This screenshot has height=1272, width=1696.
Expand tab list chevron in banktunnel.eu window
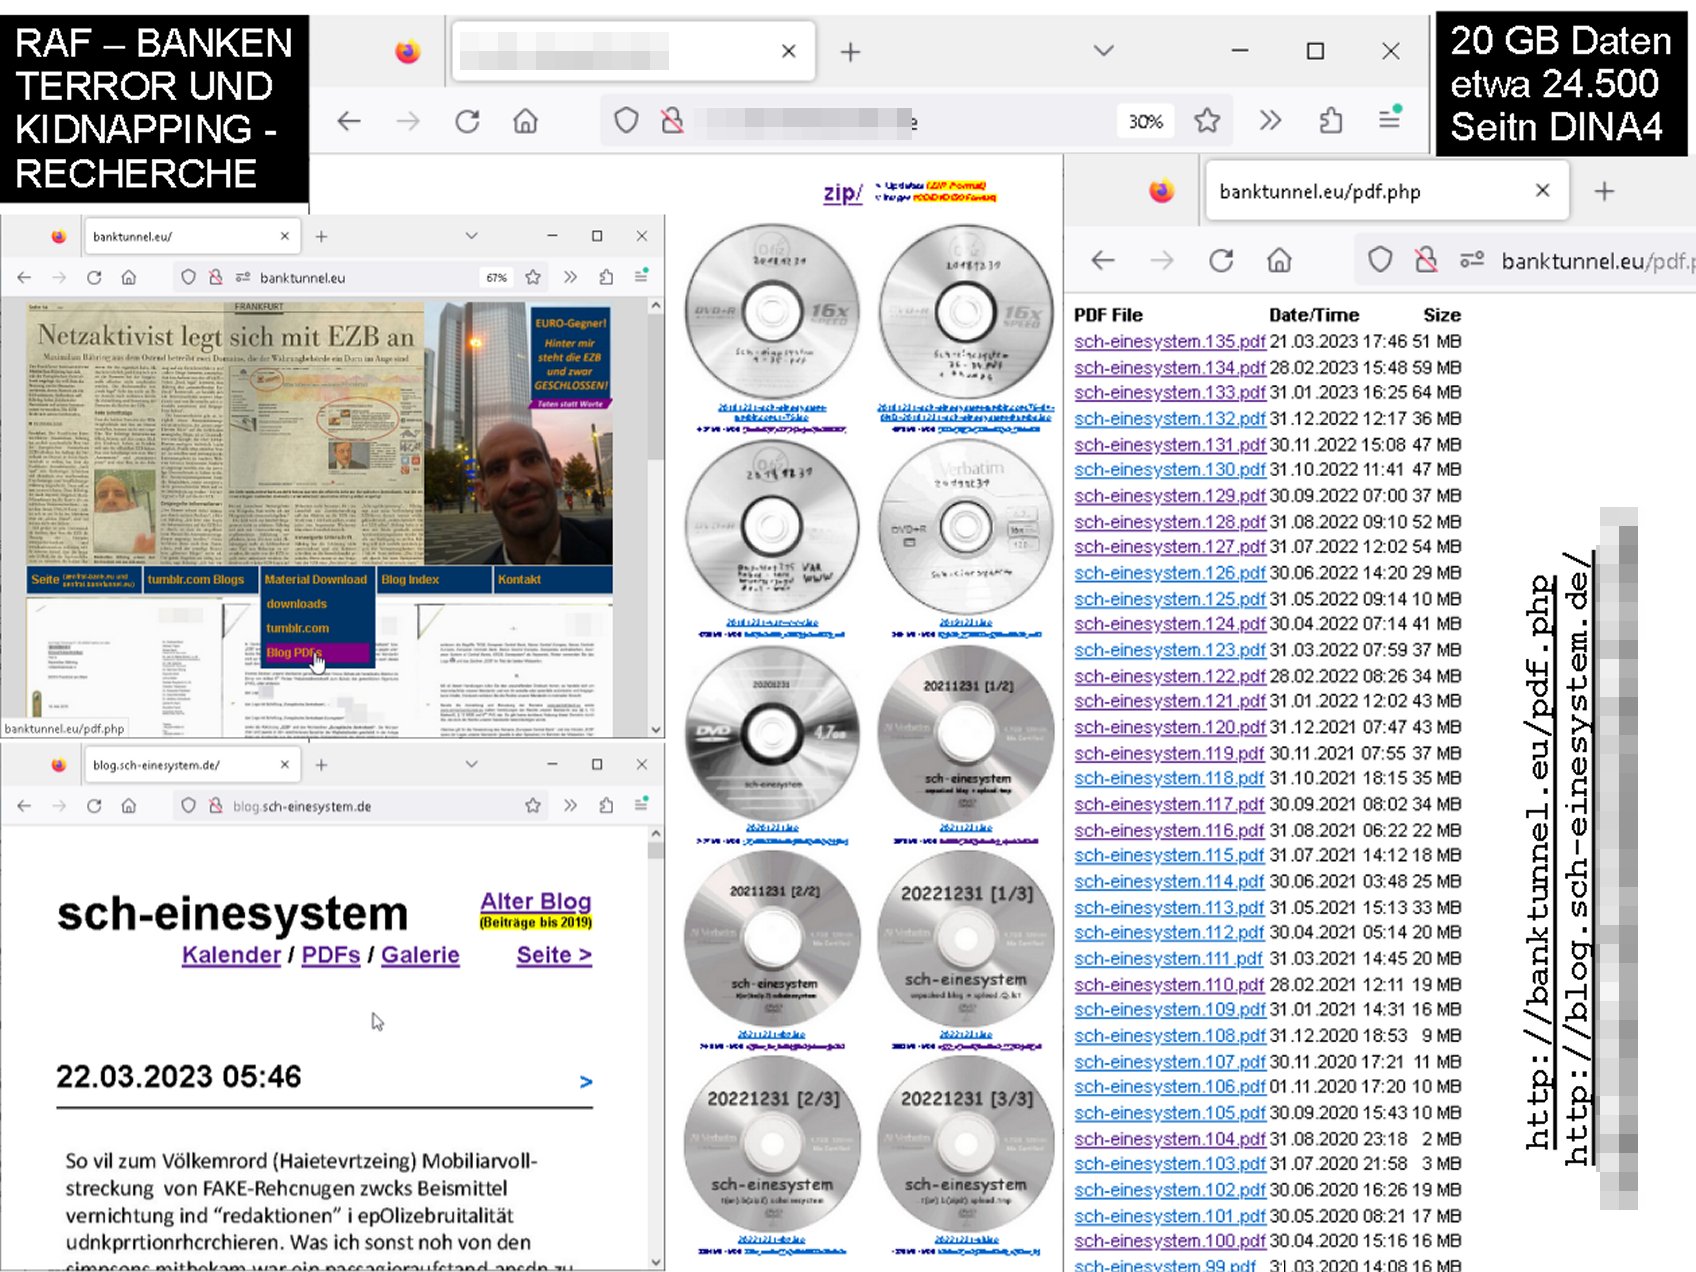click(471, 236)
